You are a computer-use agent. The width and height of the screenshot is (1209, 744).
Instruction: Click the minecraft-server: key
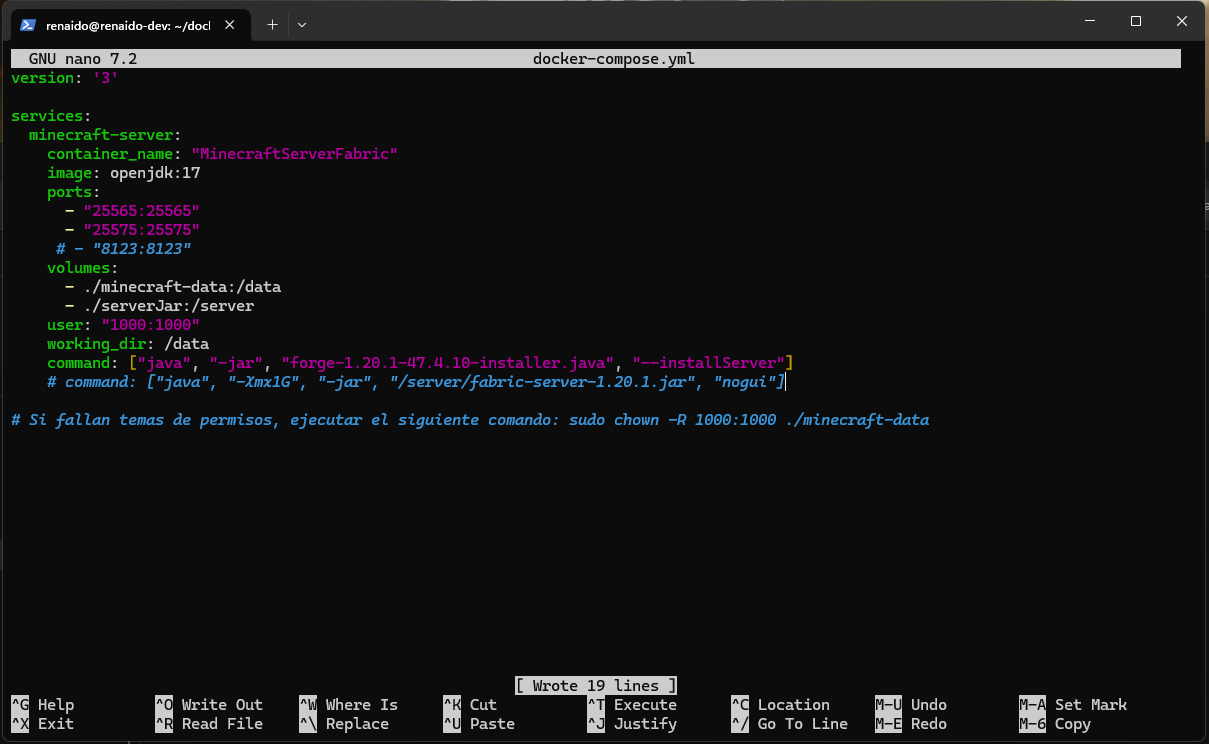pos(105,135)
